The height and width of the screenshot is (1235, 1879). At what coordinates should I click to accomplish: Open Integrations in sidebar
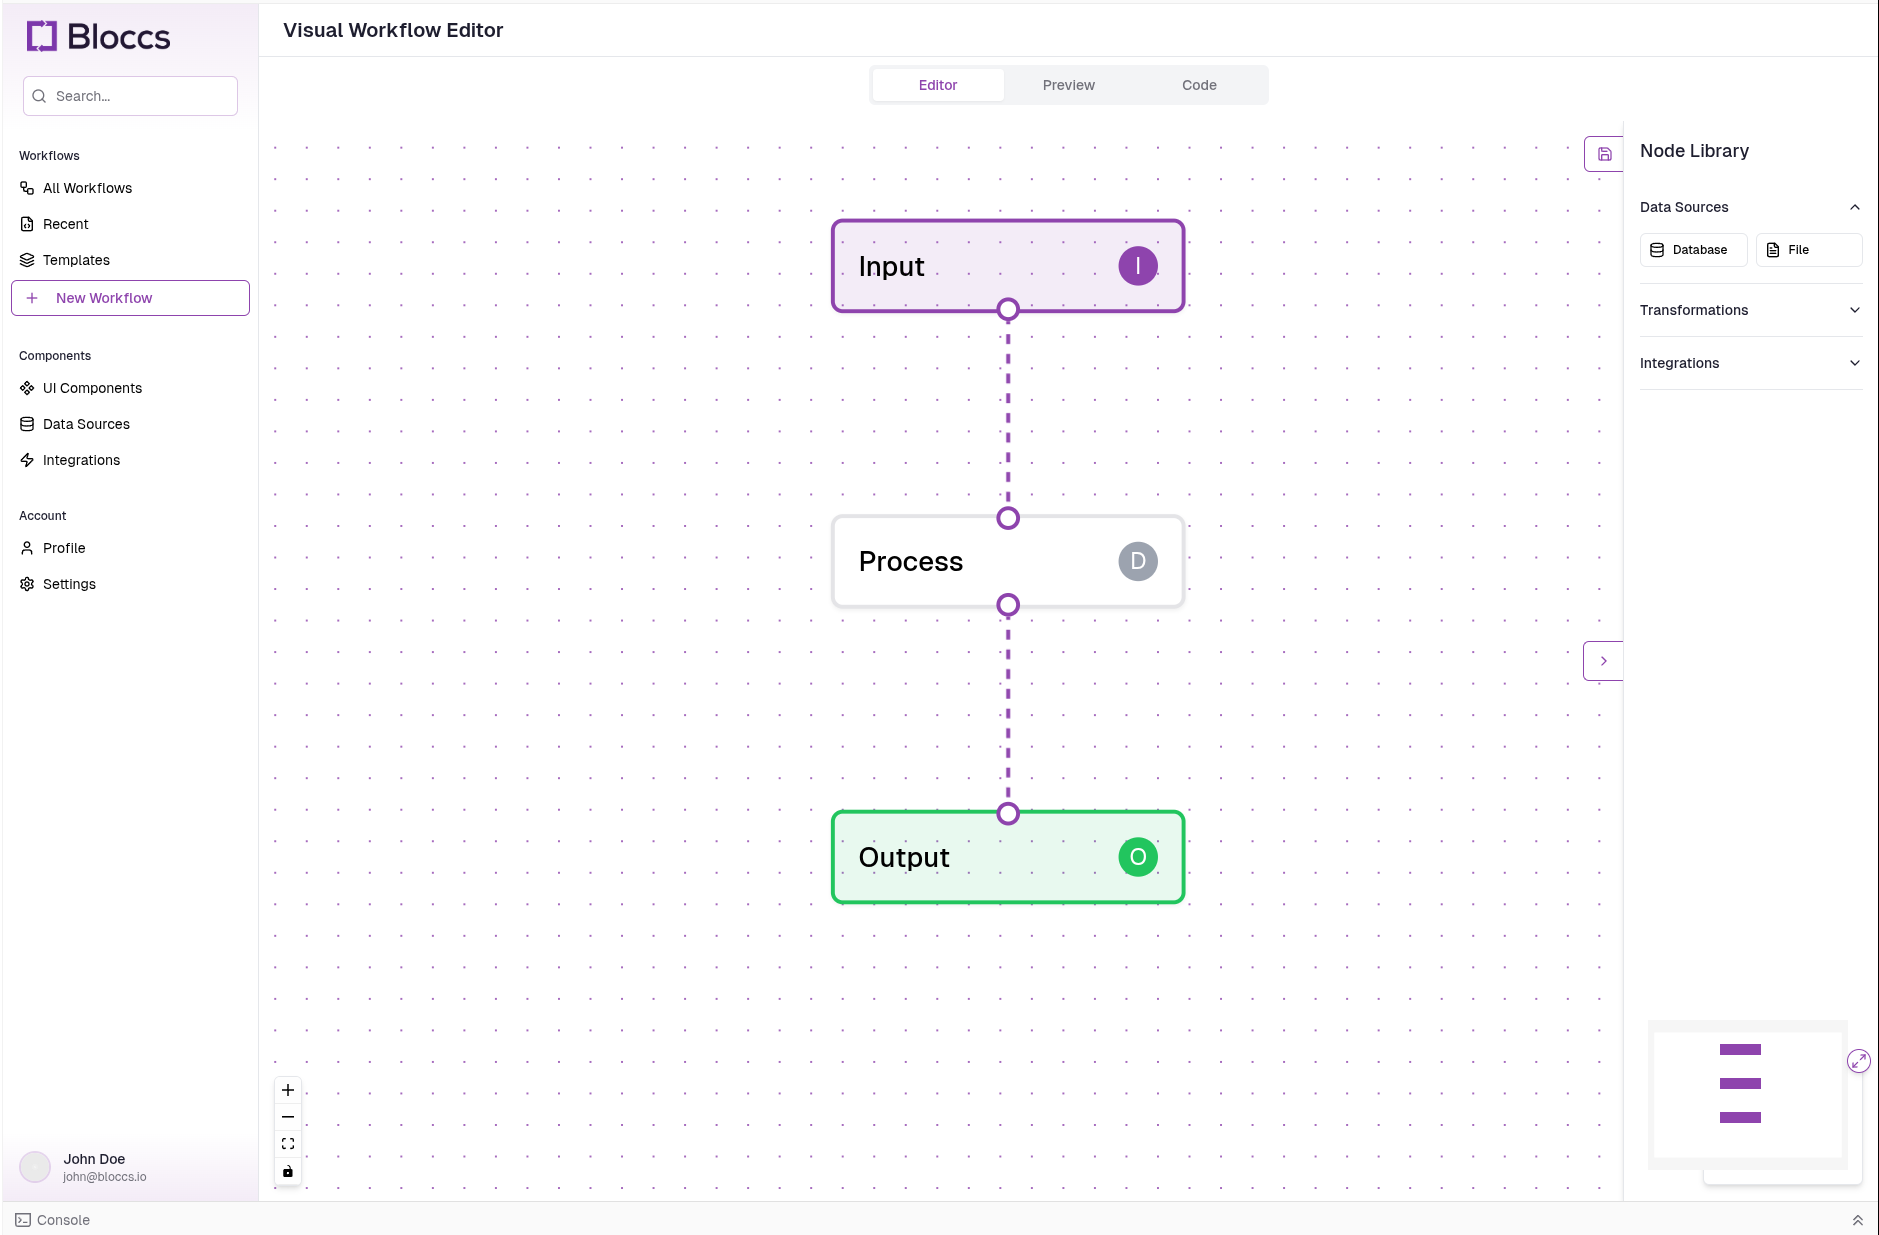point(130,460)
